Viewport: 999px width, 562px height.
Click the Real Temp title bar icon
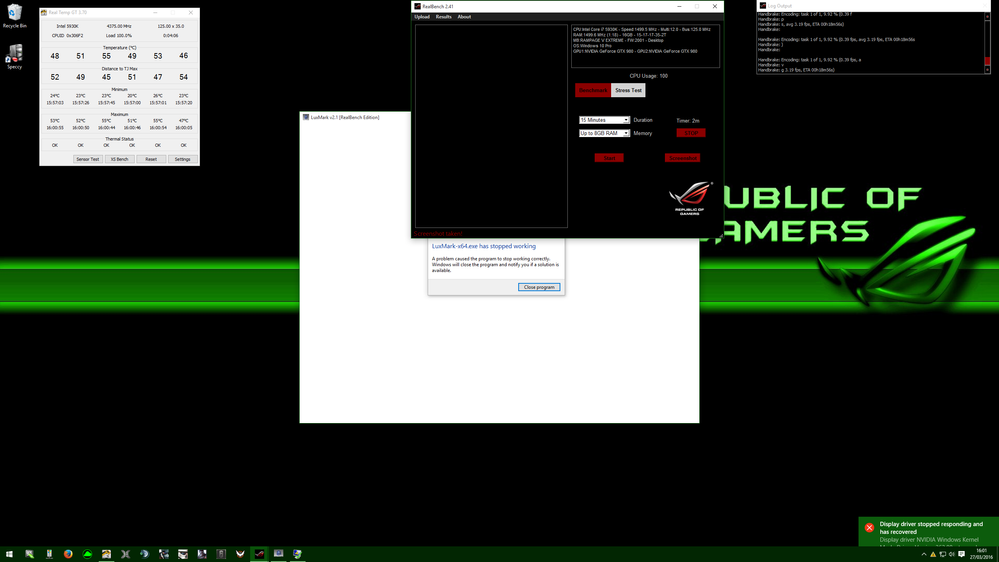click(x=44, y=12)
